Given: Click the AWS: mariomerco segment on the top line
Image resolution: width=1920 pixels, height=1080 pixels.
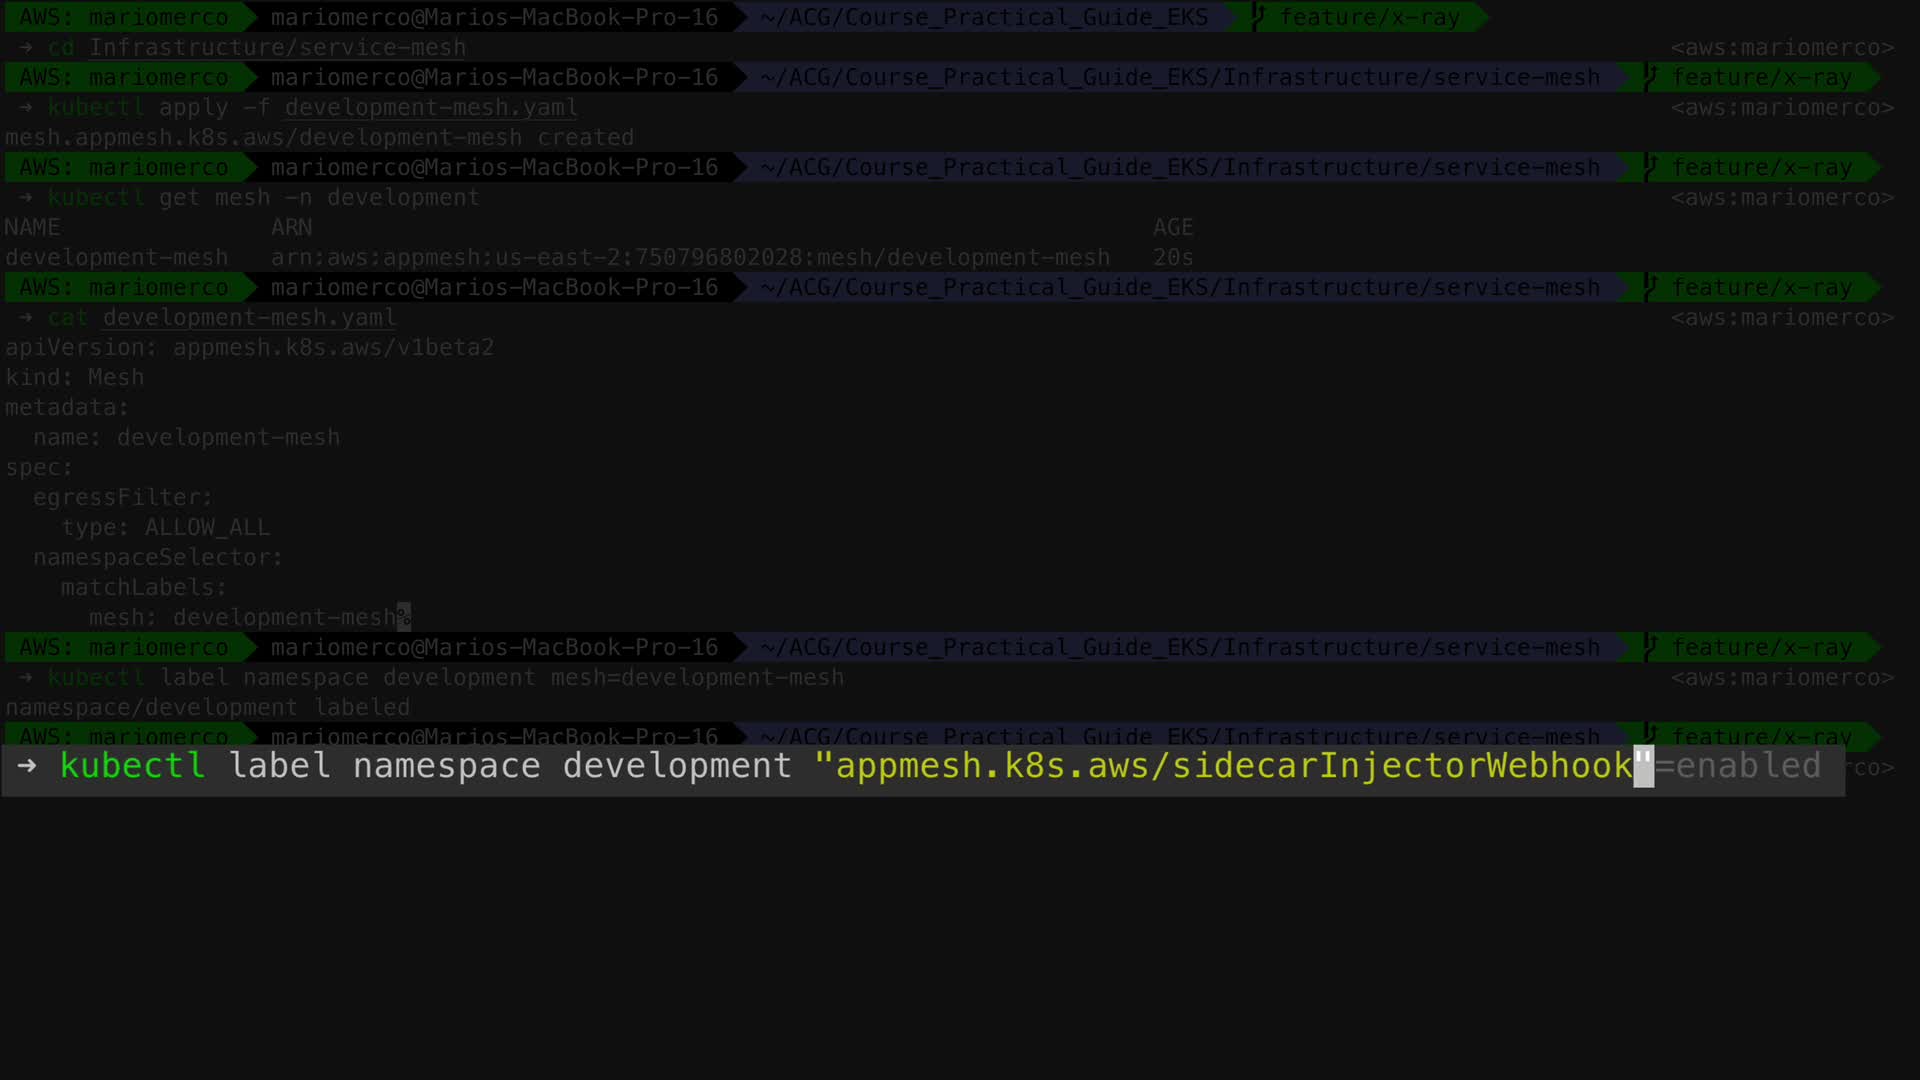Looking at the screenshot, I should (x=123, y=17).
